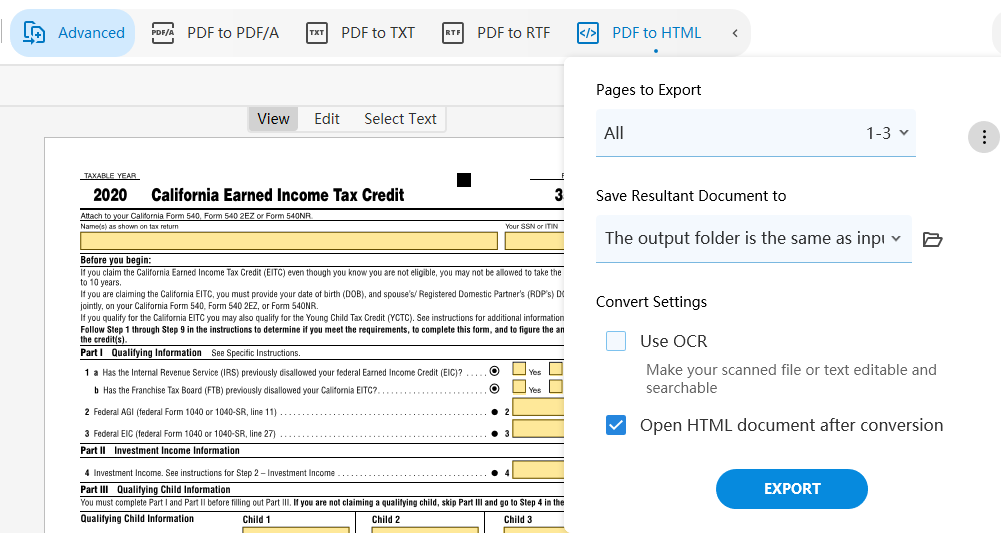Open the Advanced conversion tool
The height and width of the screenshot is (533, 1001).
pyautogui.click(x=73, y=33)
